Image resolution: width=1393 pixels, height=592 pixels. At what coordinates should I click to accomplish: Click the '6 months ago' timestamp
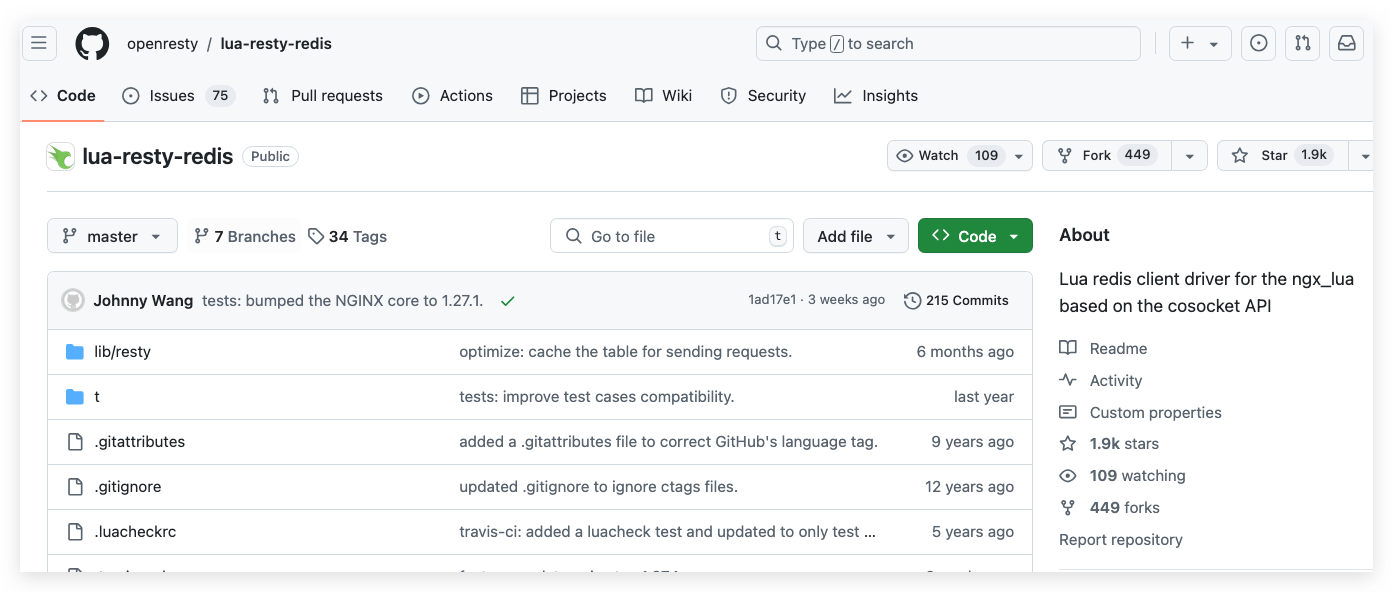[965, 352]
